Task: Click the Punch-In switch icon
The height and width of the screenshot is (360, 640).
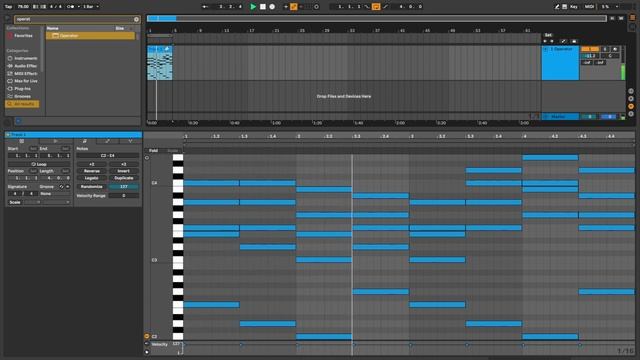Action: click(367, 7)
